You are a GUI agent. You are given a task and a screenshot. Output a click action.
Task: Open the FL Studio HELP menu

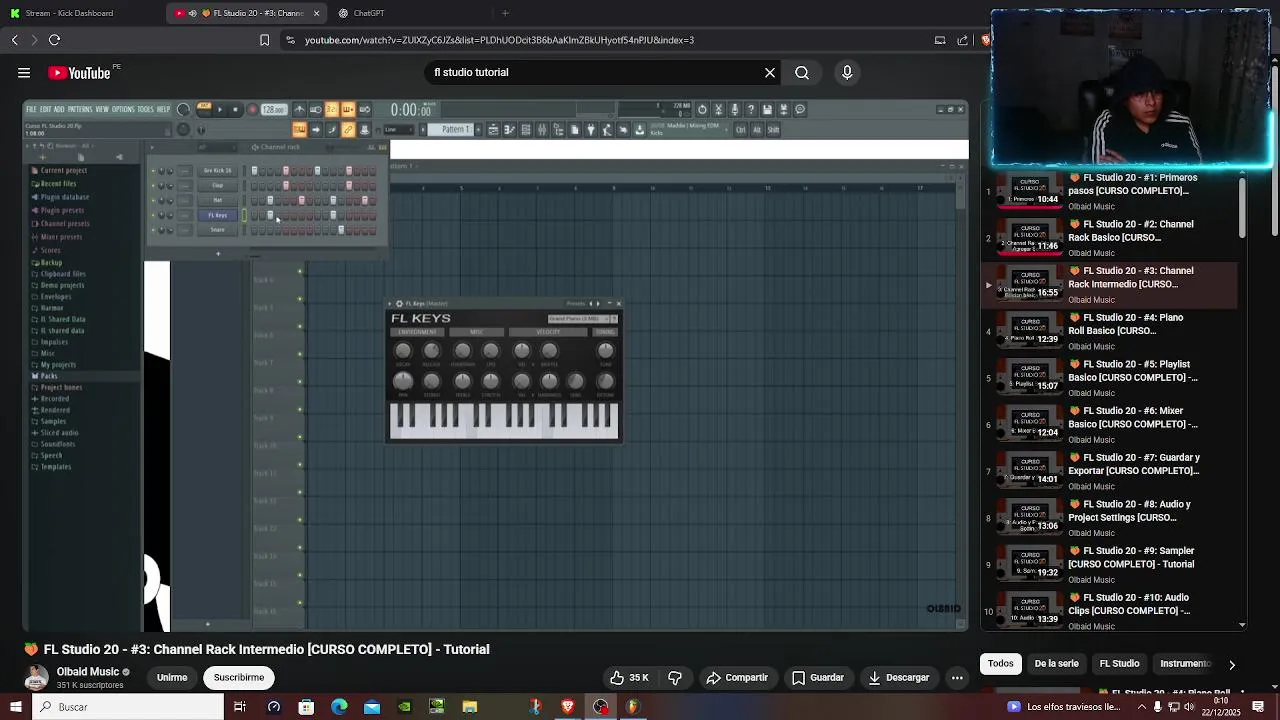click(163, 109)
